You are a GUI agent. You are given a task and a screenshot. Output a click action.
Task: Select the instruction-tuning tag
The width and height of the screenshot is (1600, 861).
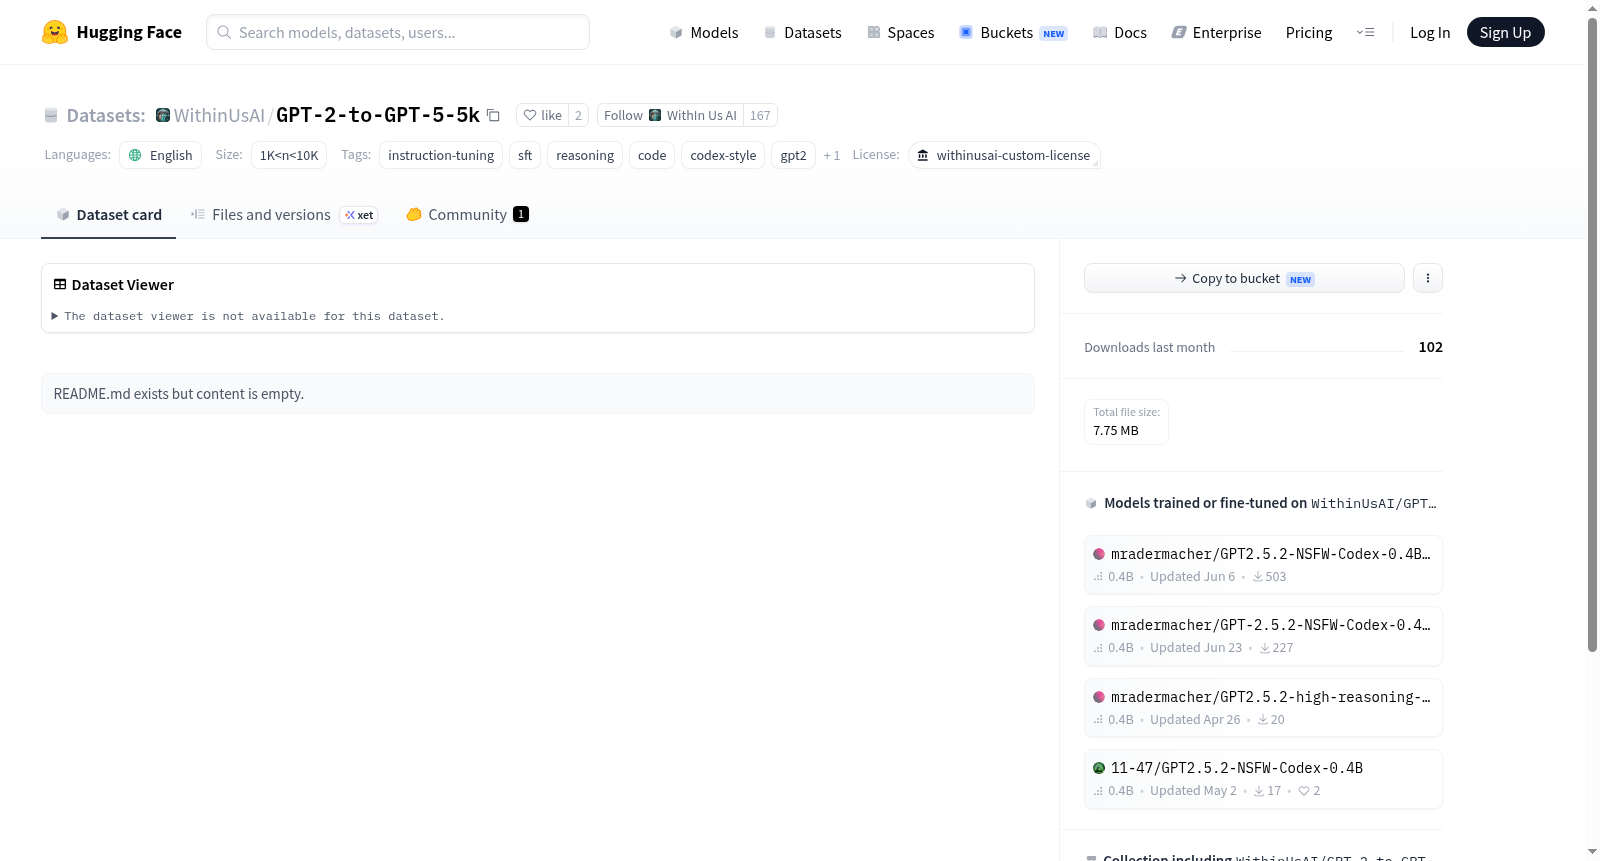(x=441, y=155)
